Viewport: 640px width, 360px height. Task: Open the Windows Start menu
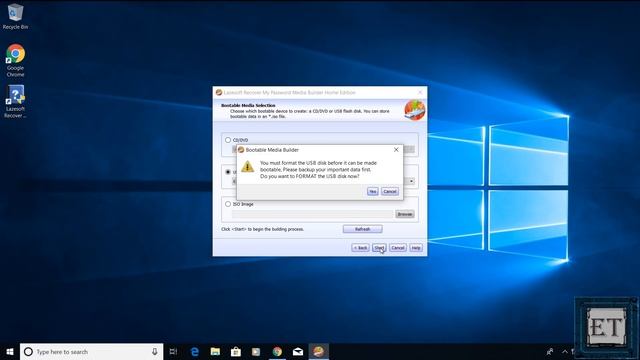point(10,351)
